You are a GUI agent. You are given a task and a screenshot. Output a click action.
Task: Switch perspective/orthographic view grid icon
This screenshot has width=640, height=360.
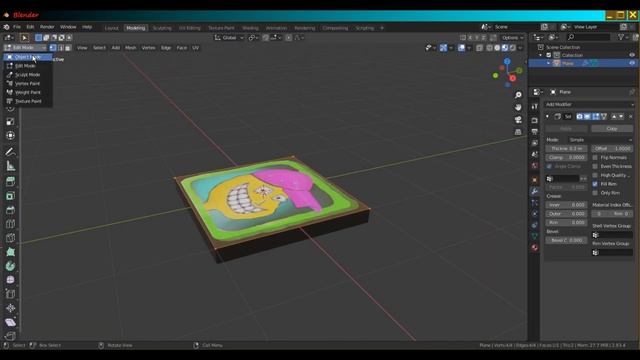click(x=518, y=132)
